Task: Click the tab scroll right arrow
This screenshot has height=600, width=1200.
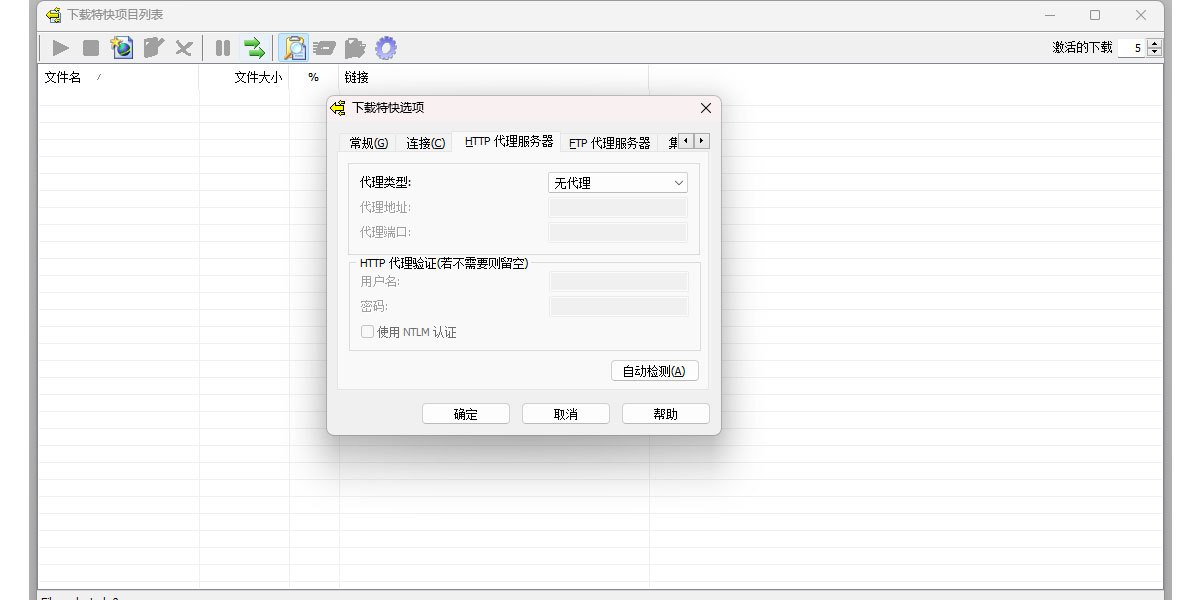Action: pyautogui.click(x=700, y=141)
